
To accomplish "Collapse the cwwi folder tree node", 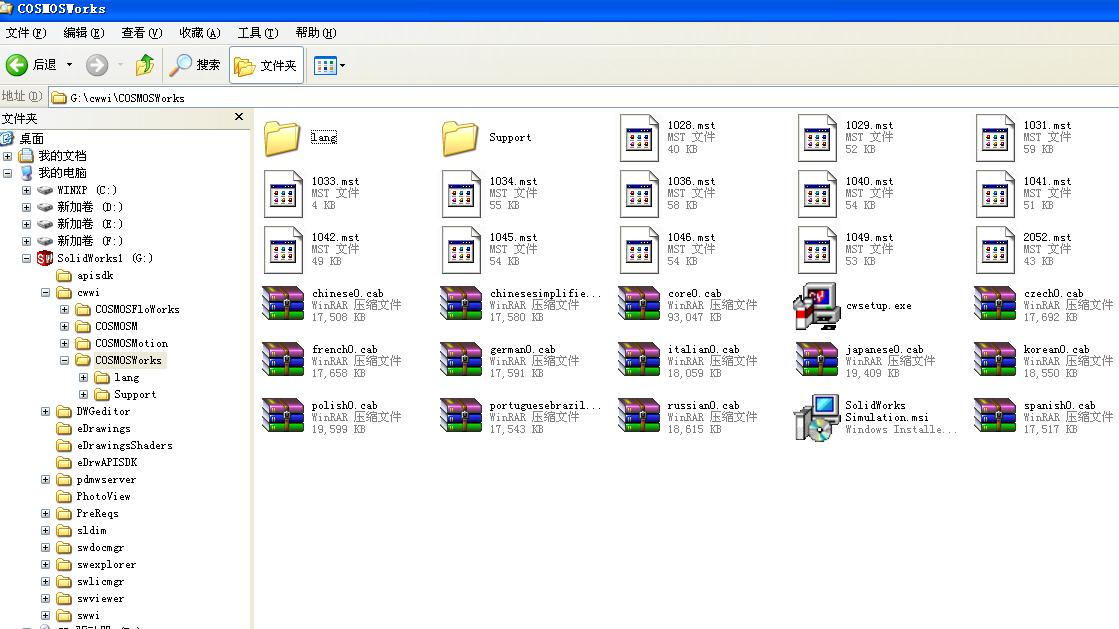I will [x=46, y=293].
